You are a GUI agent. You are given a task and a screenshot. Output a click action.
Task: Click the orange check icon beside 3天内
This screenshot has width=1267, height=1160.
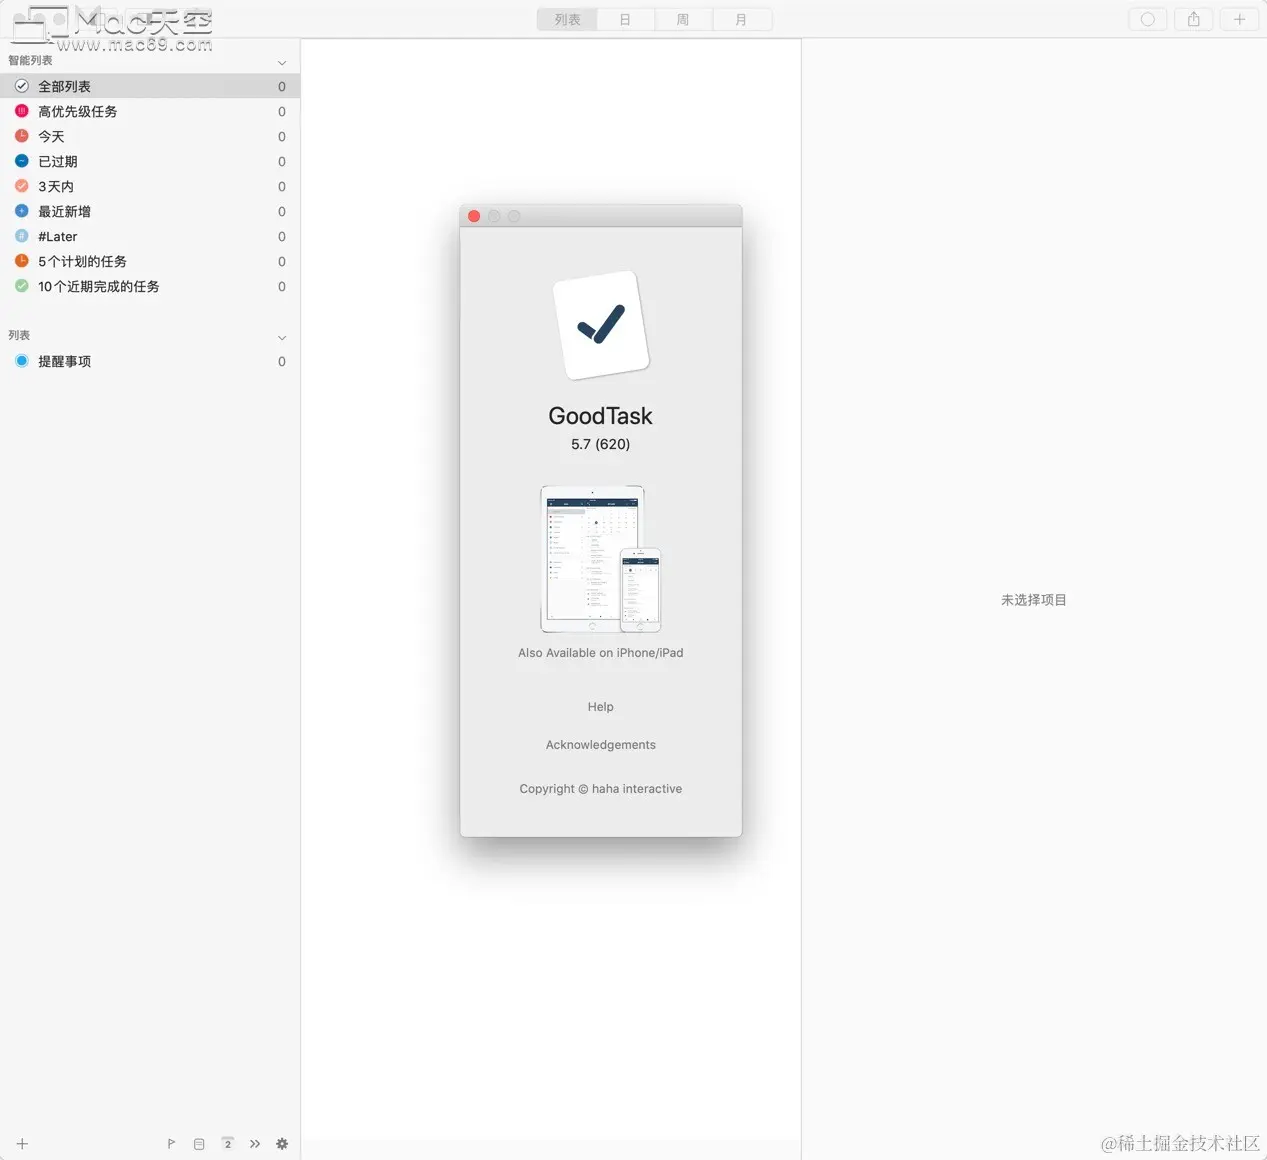click(21, 186)
